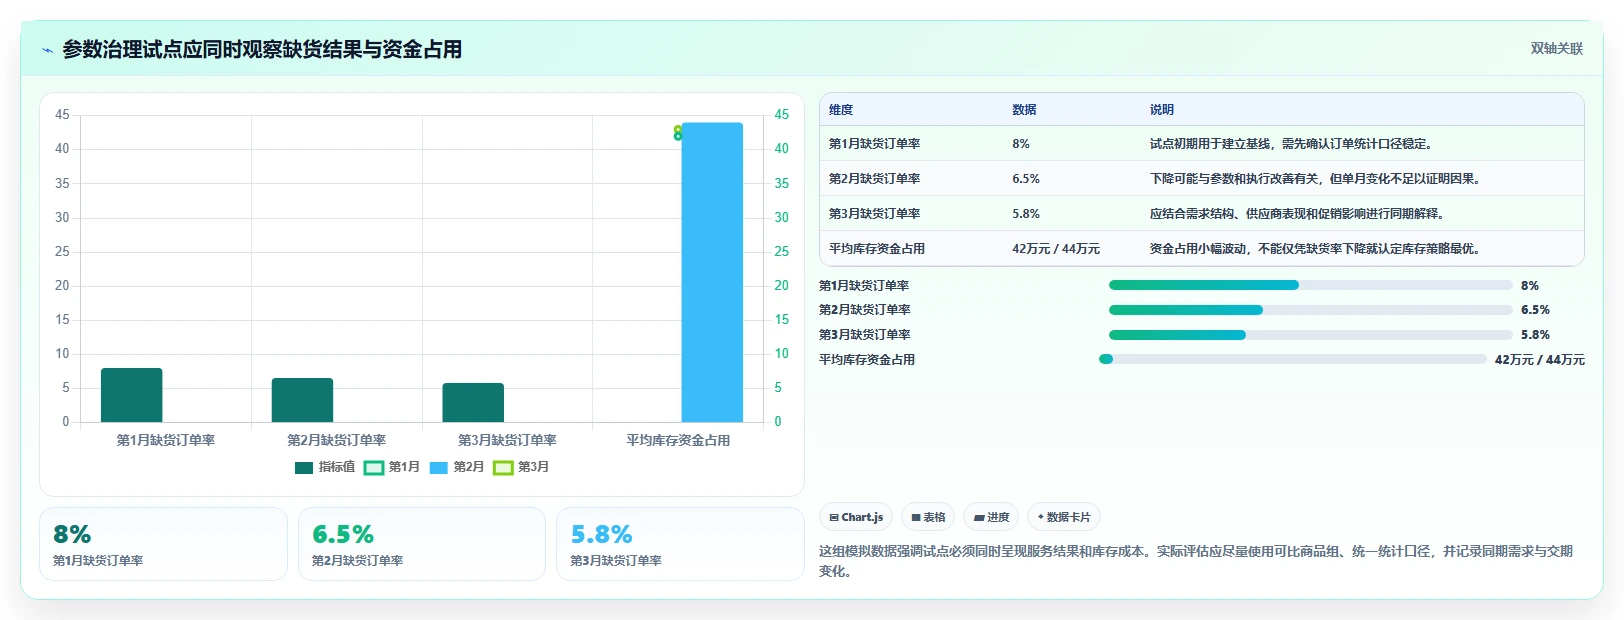Toggle the 第3月 legend item
The image size is (1624, 620).
(x=521, y=467)
